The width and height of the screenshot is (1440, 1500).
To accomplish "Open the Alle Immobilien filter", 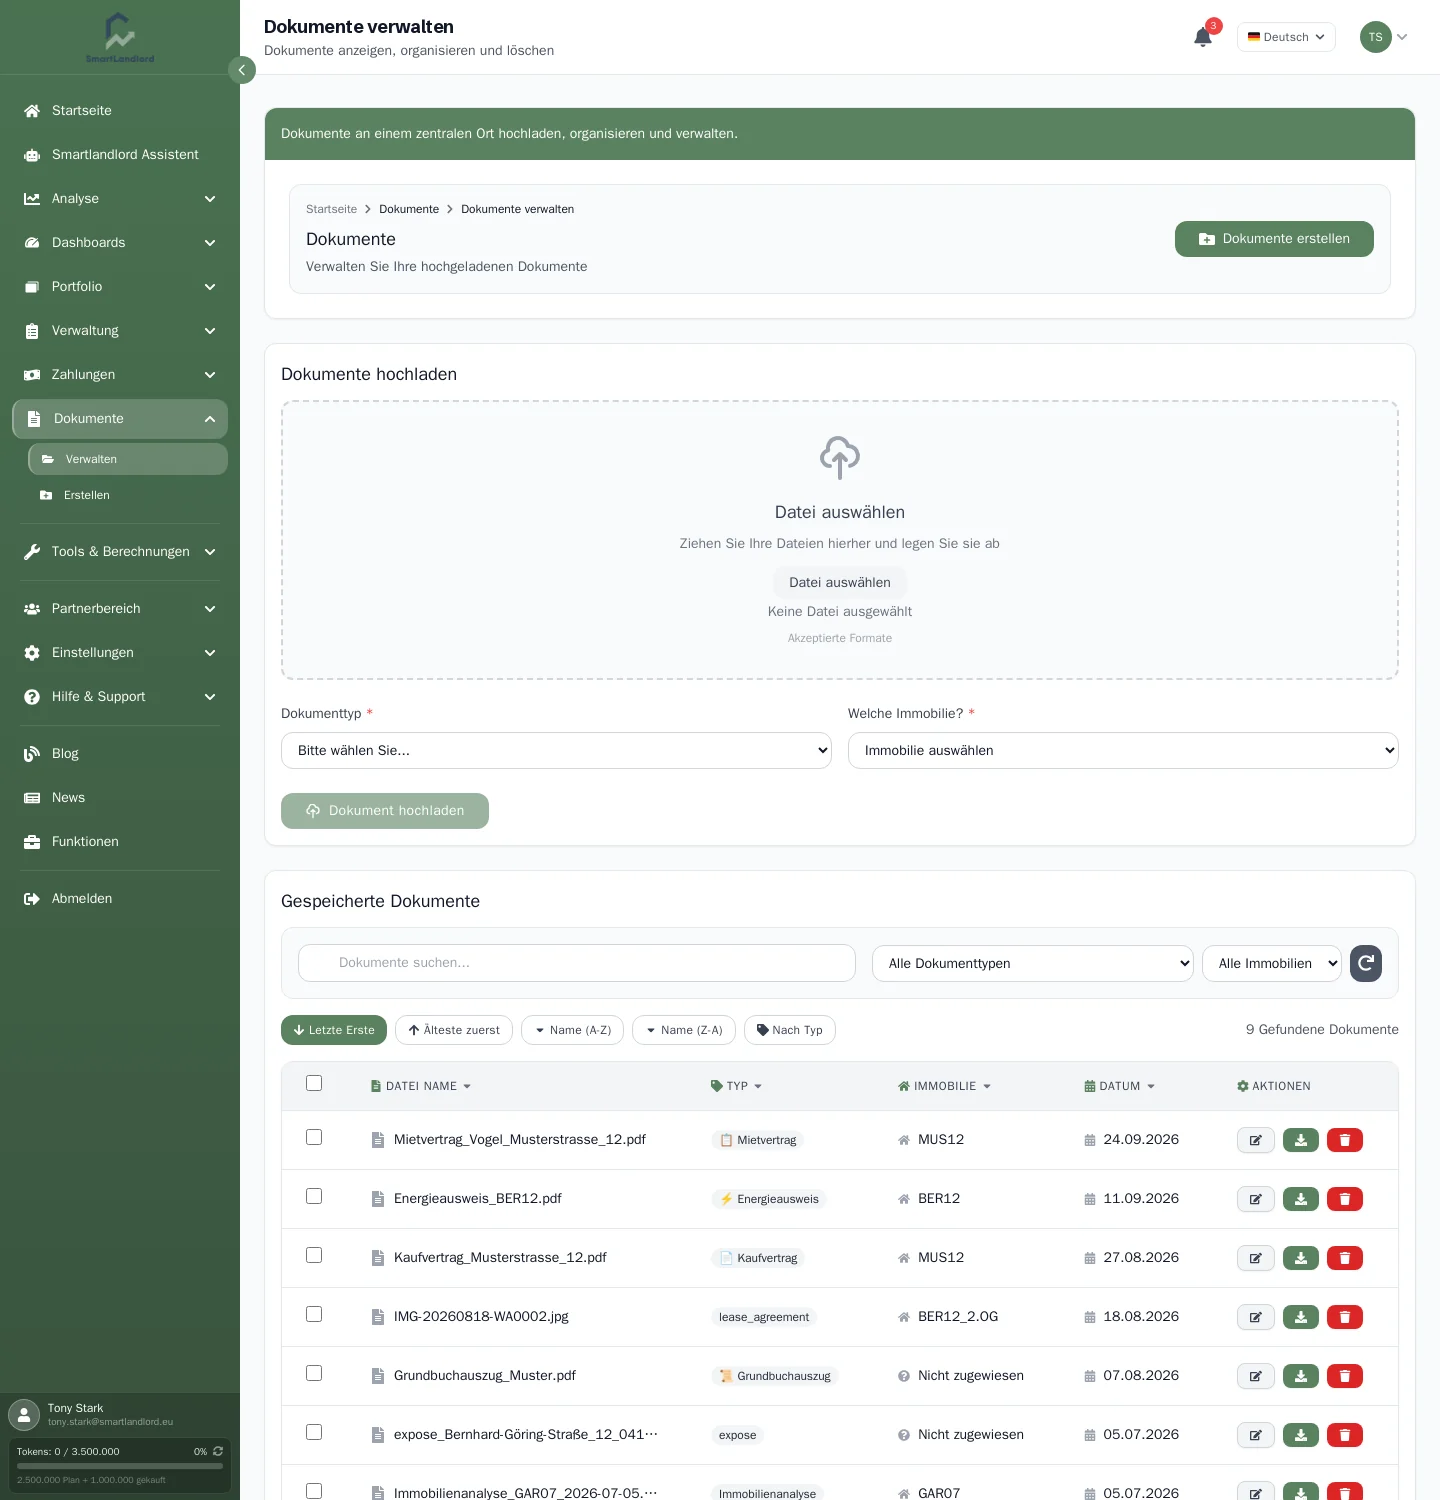I will point(1272,964).
